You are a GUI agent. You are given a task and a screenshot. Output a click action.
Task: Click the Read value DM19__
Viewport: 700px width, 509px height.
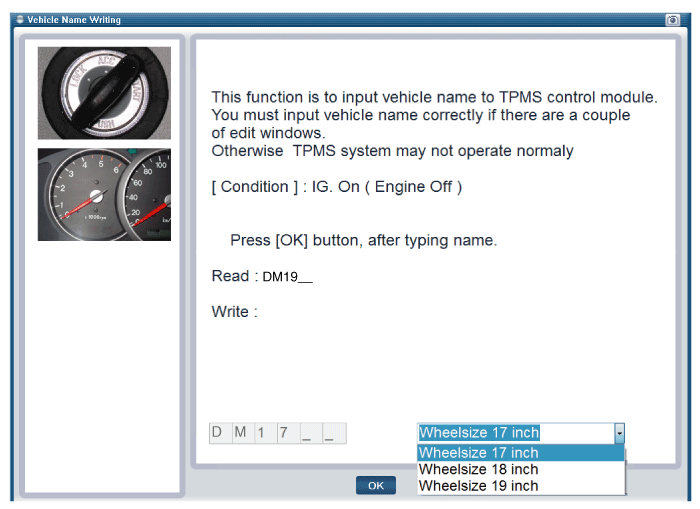coord(287,277)
